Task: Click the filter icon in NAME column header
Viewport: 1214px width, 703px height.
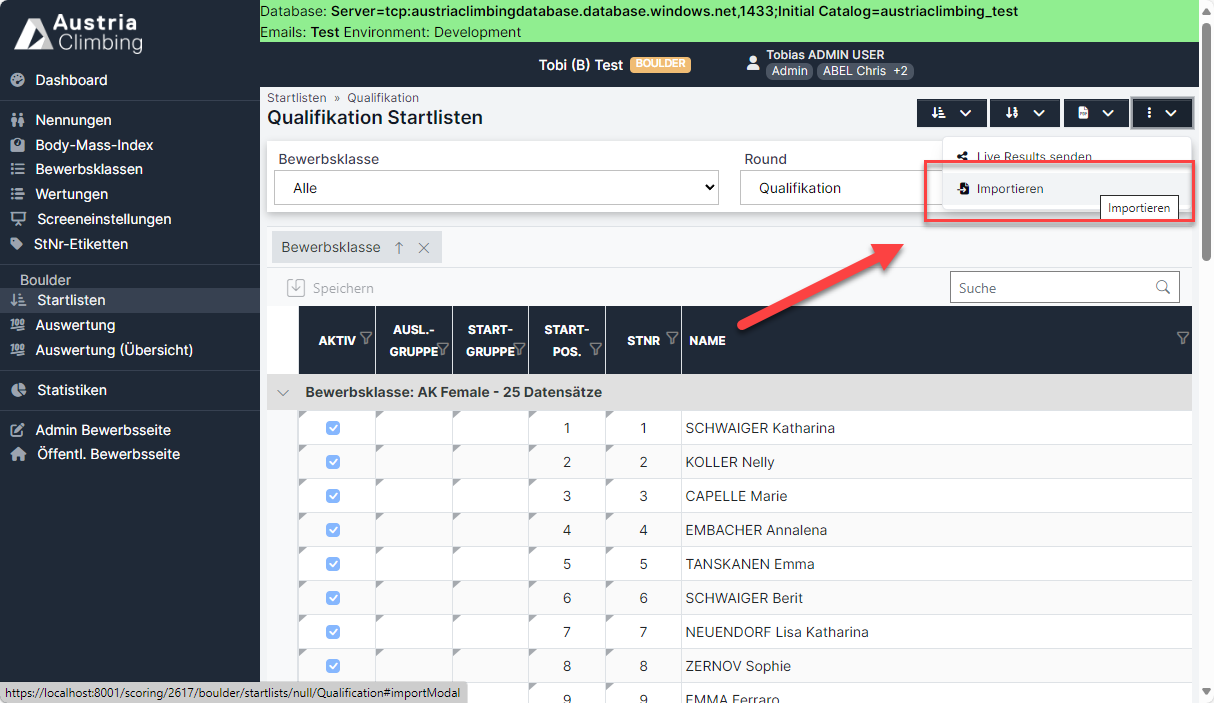Action: point(1183,339)
